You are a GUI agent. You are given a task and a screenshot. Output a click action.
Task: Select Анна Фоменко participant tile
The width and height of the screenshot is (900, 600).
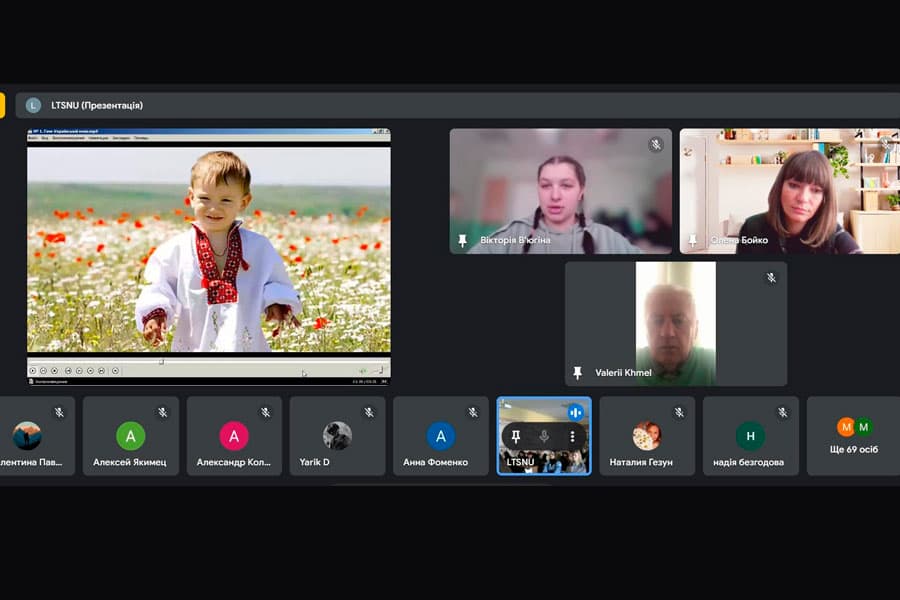tap(441, 436)
